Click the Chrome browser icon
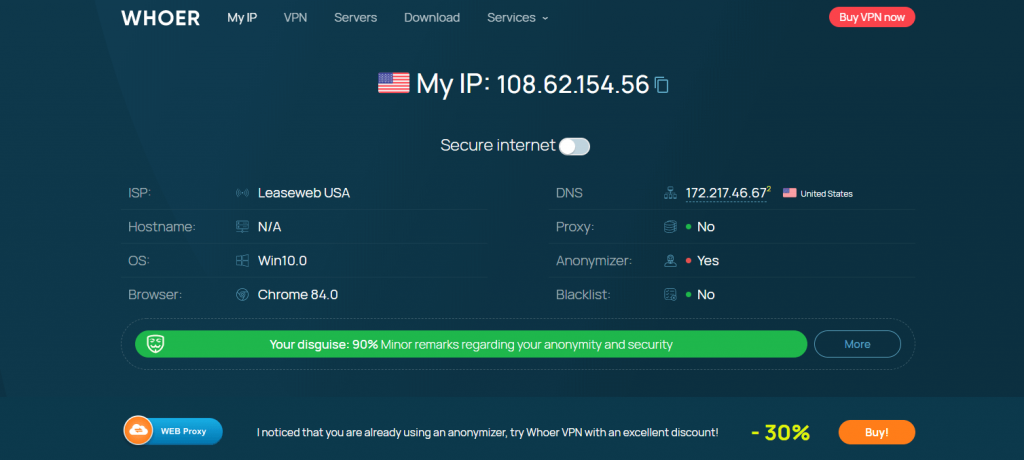The image size is (1024, 460). tap(242, 295)
